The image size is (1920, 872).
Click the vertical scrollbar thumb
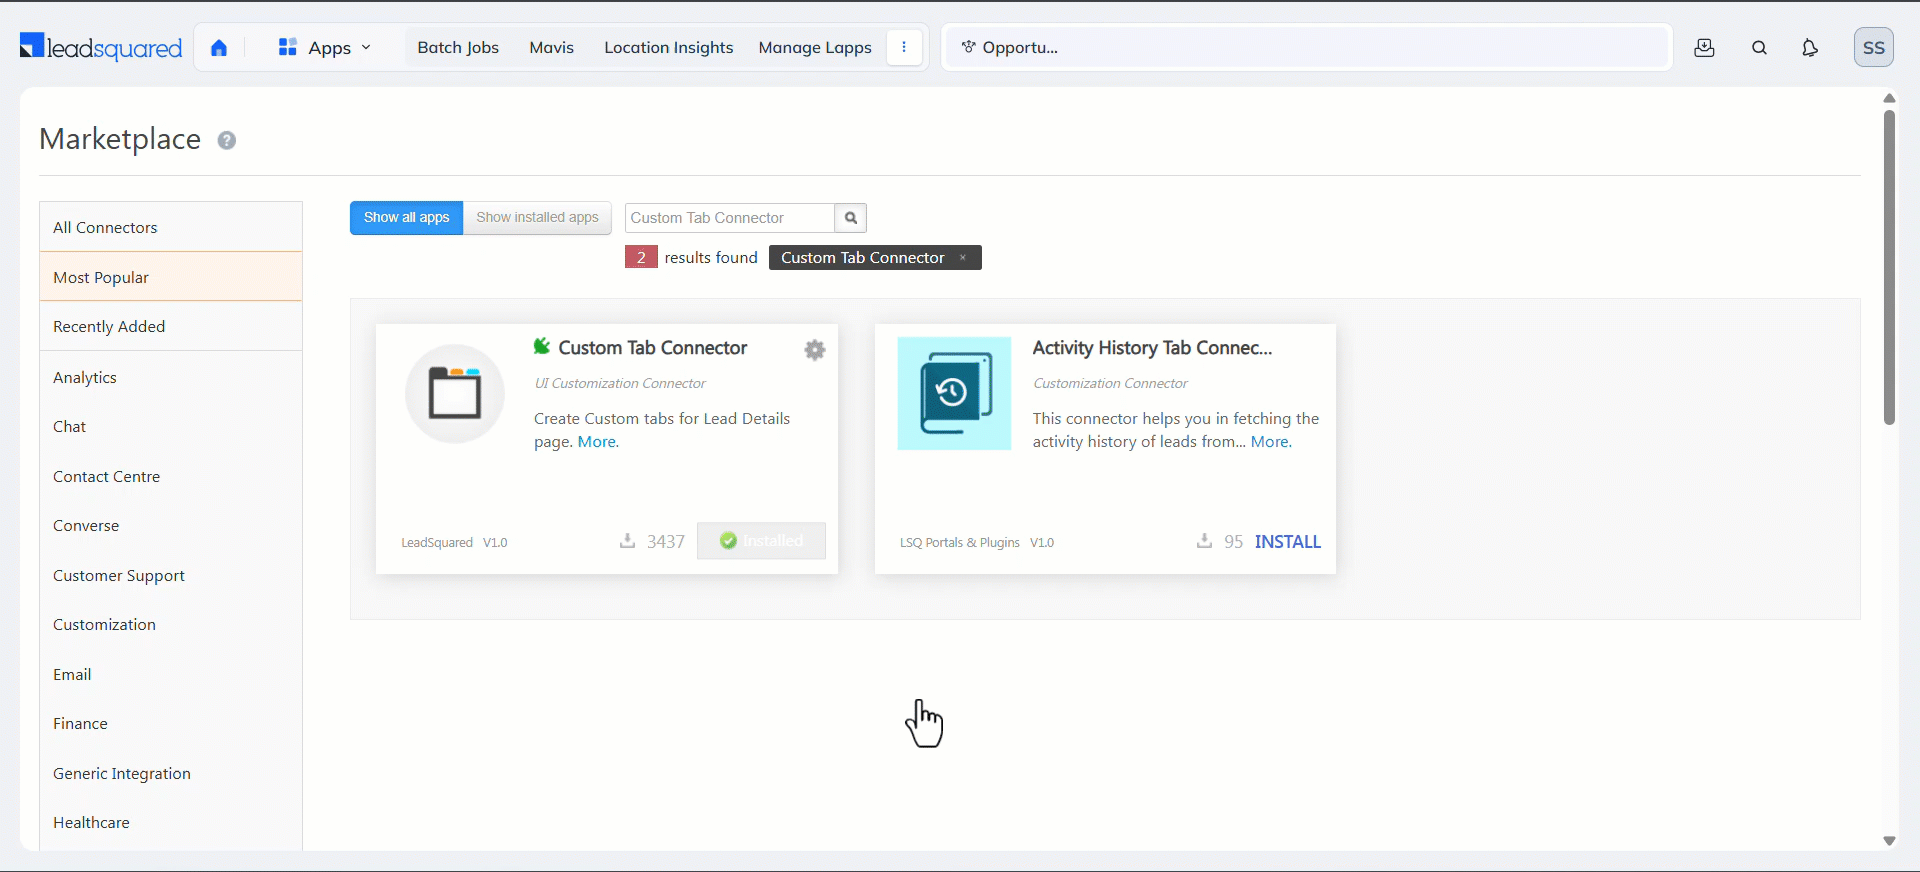(x=1889, y=267)
